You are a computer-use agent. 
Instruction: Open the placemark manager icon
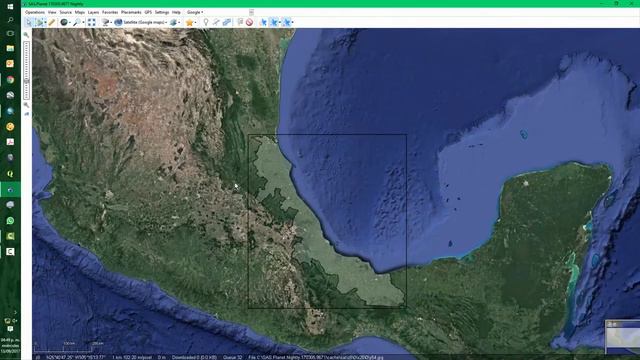[x=240, y=22]
